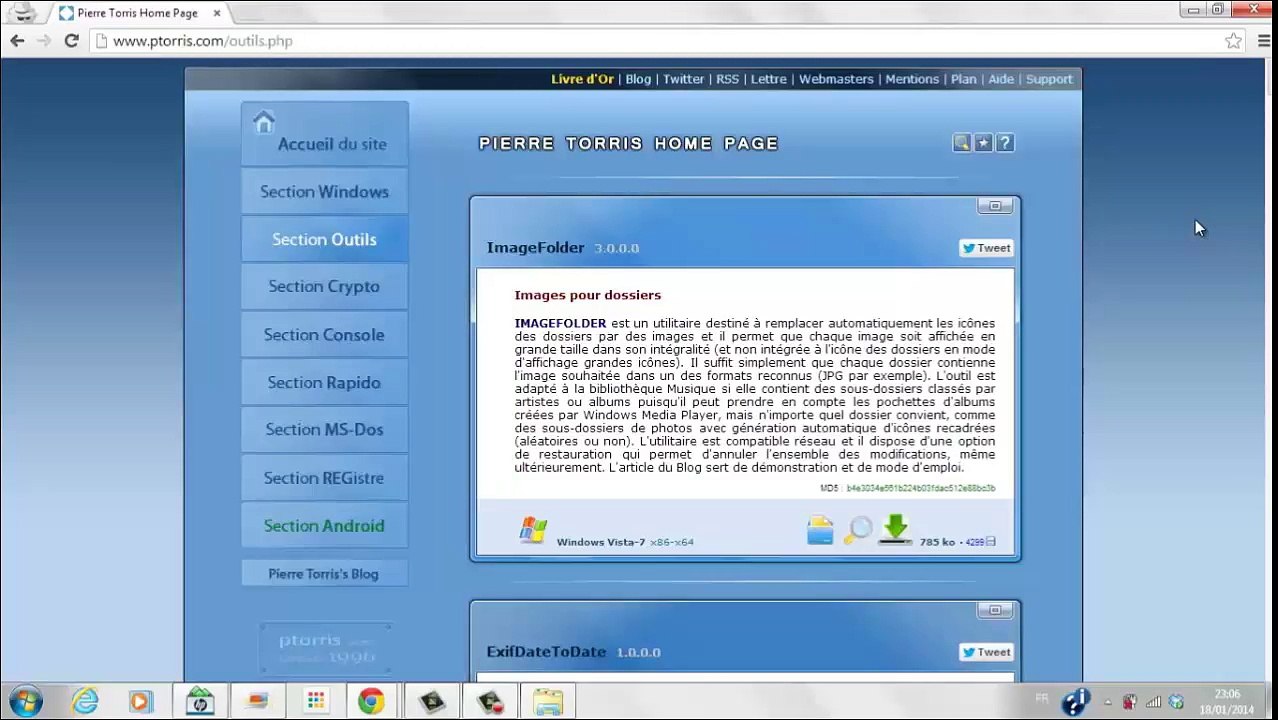The height and width of the screenshot is (720, 1278).
Task: Go to Accueil du site
Action: coord(324,134)
